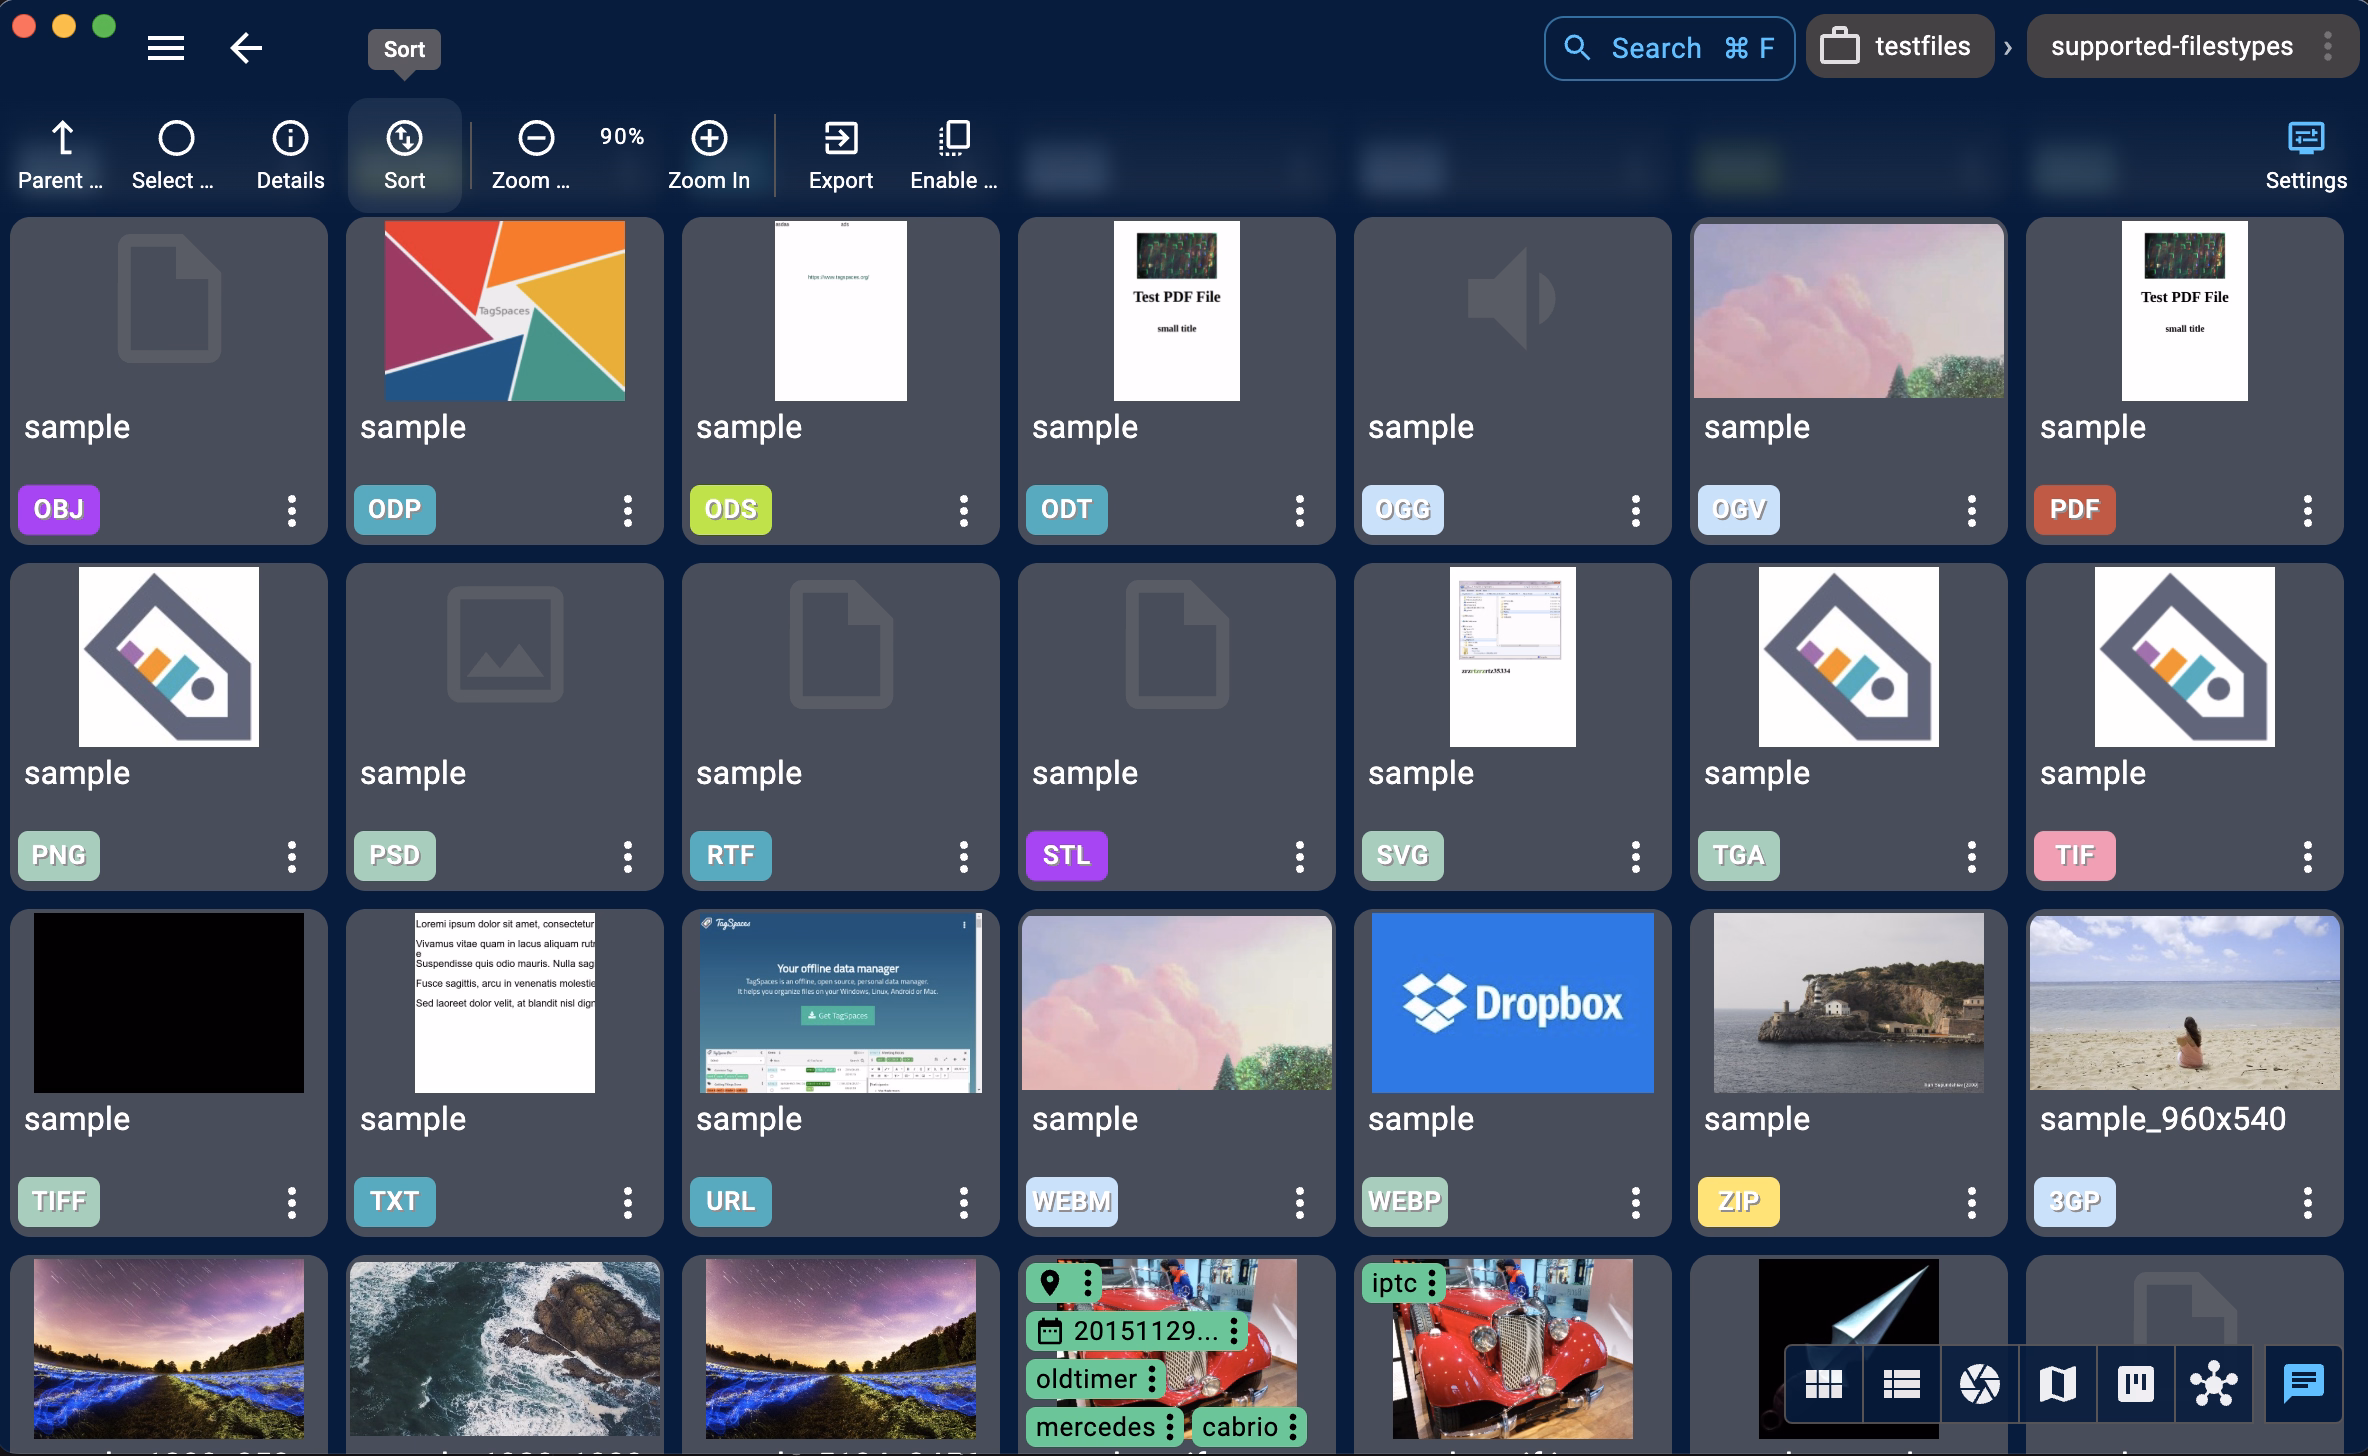
Task: Click the PDF extension tag
Action: pyautogui.click(x=2075, y=509)
